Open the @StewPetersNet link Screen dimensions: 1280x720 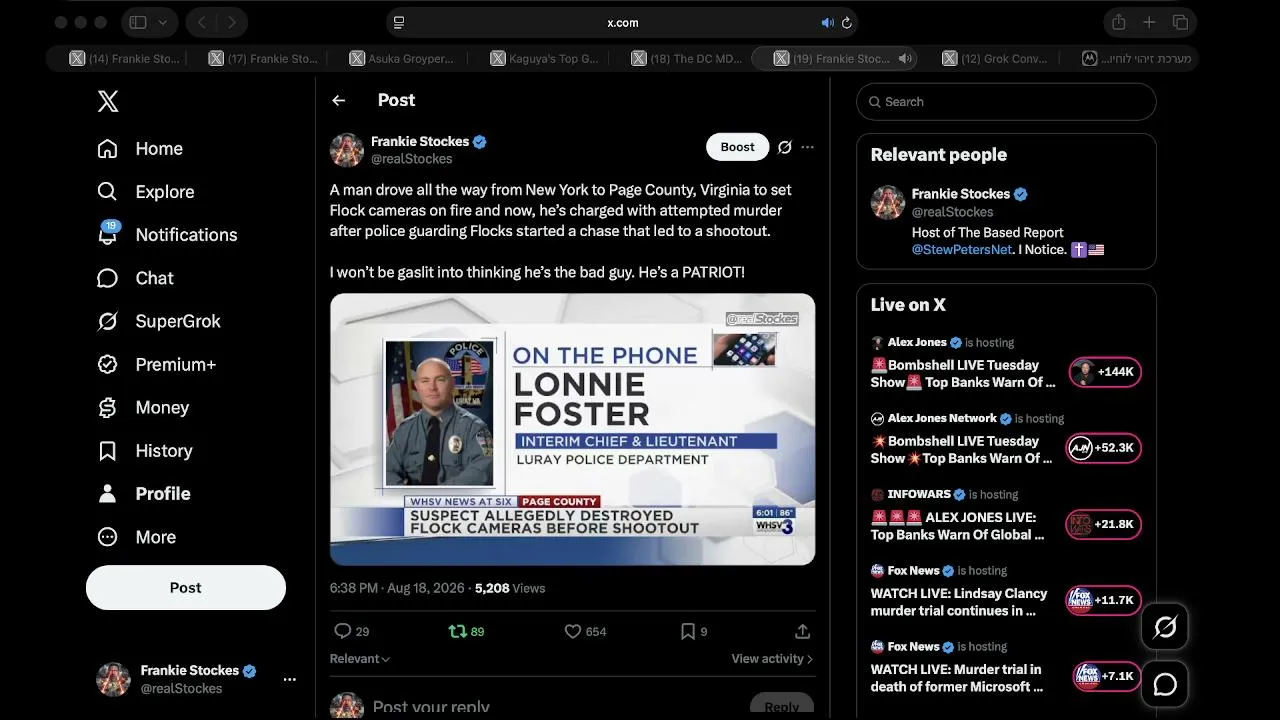coord(962,250)
